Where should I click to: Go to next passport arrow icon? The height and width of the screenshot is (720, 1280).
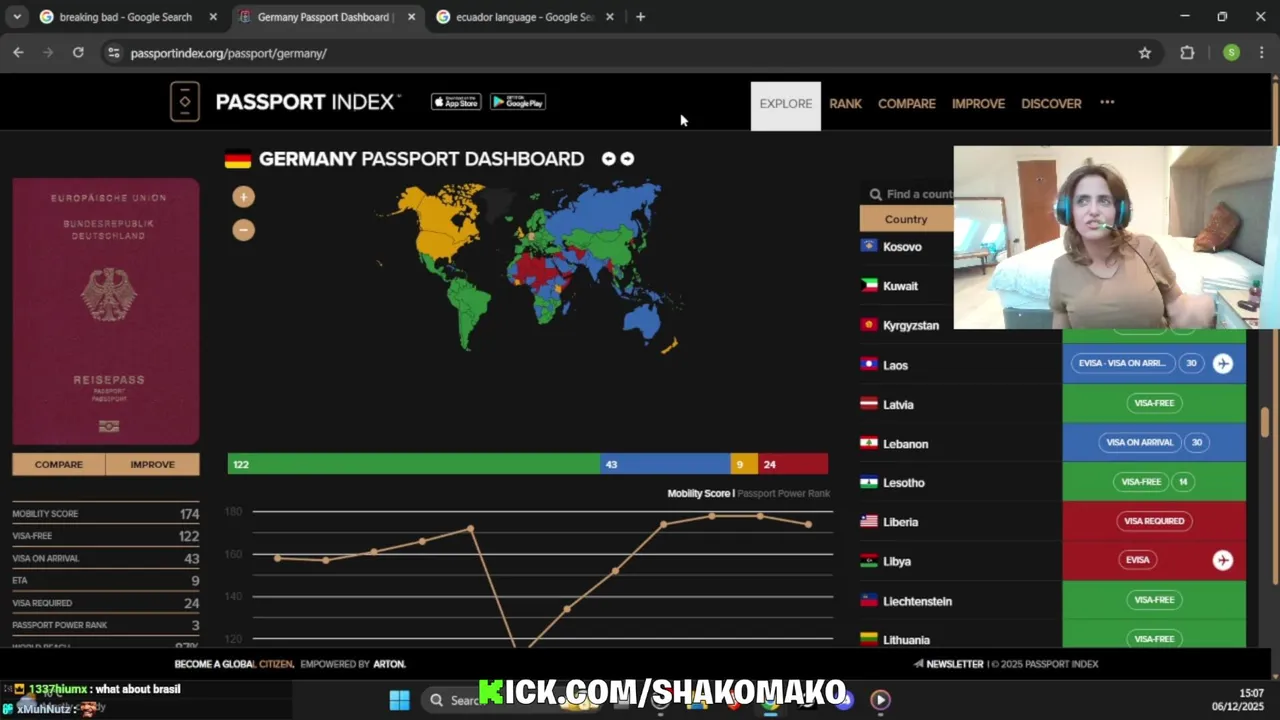627,159
